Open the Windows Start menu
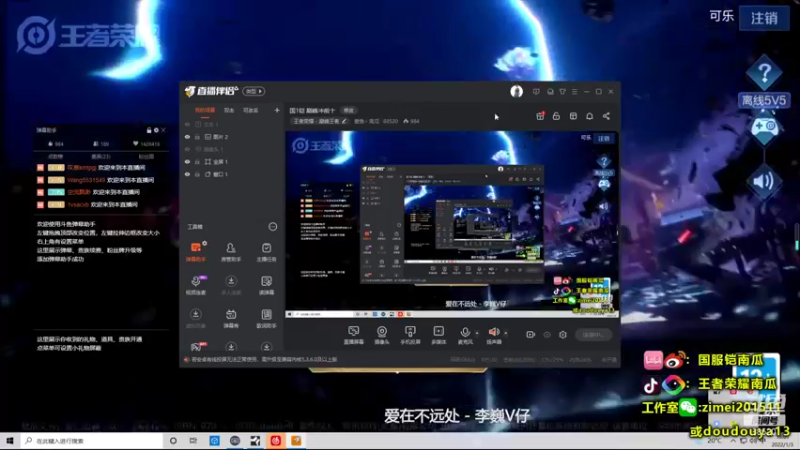The height and width of the screenshot is (450, 800). [x=10, y=441]
